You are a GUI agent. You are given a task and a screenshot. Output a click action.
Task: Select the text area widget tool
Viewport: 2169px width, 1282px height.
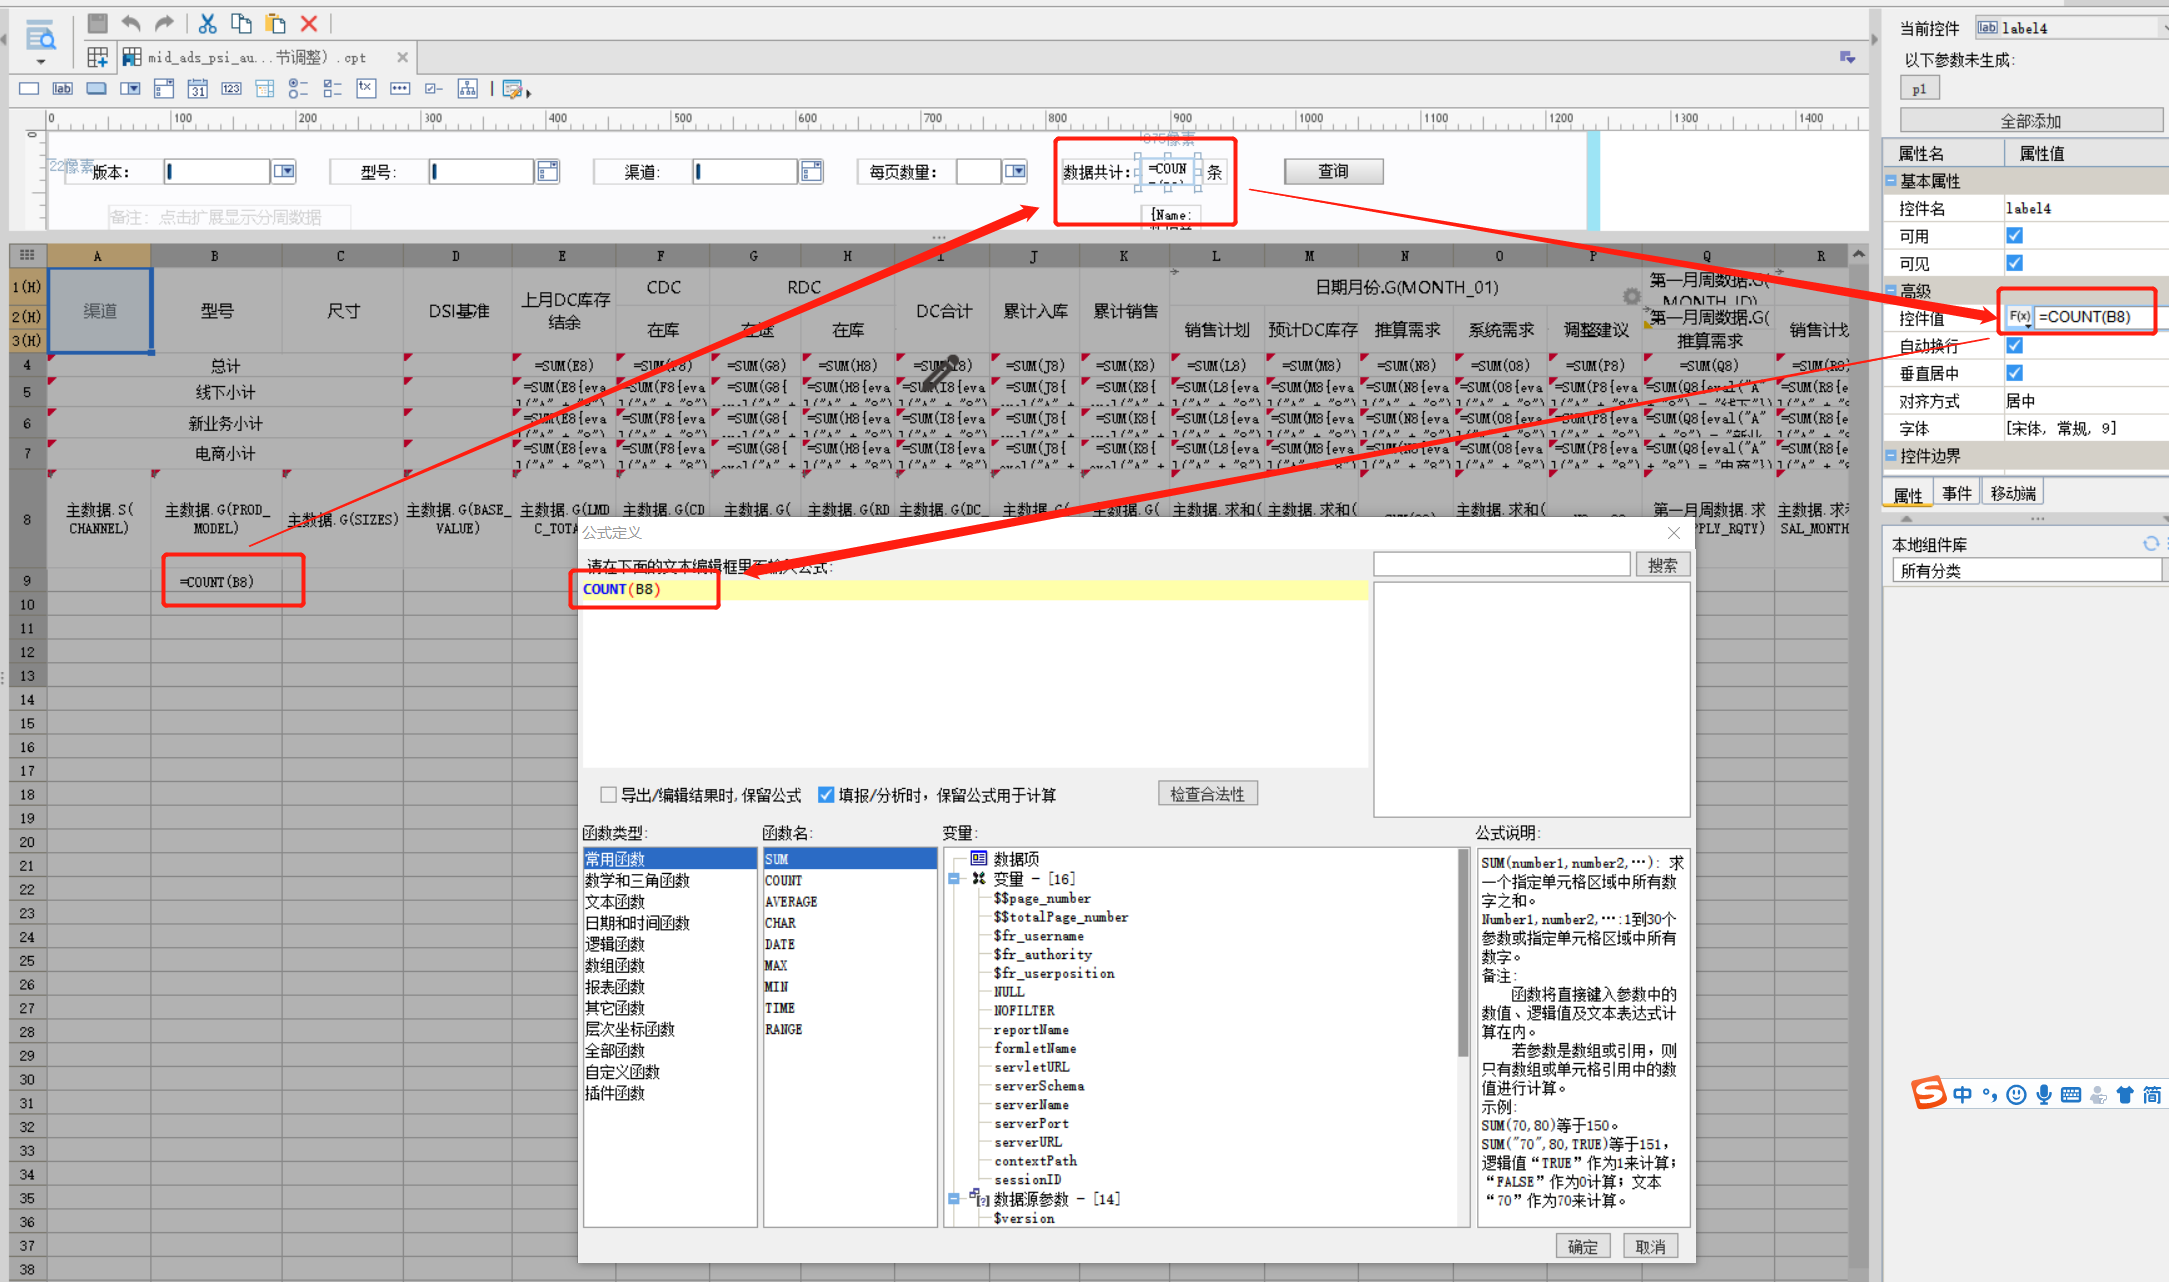366,89
